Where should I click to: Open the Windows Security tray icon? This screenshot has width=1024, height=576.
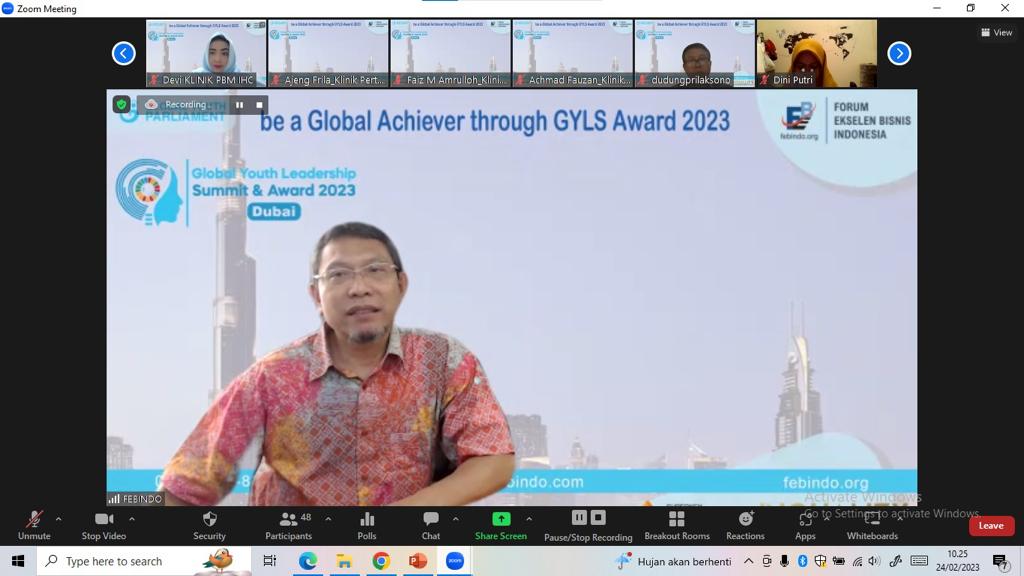820,561
